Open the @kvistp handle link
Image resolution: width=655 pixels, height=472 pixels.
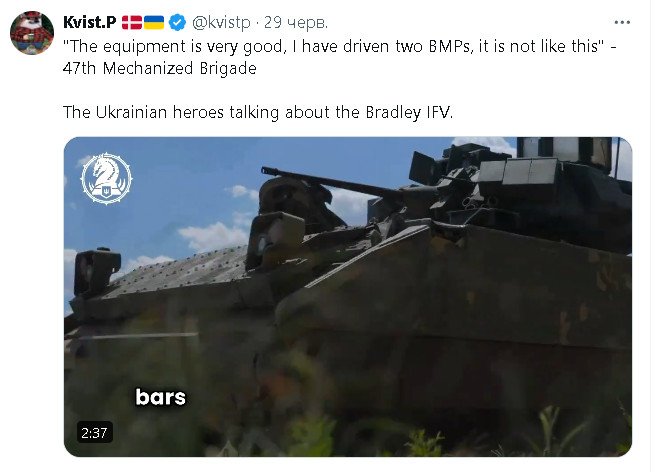coord(221,22)
